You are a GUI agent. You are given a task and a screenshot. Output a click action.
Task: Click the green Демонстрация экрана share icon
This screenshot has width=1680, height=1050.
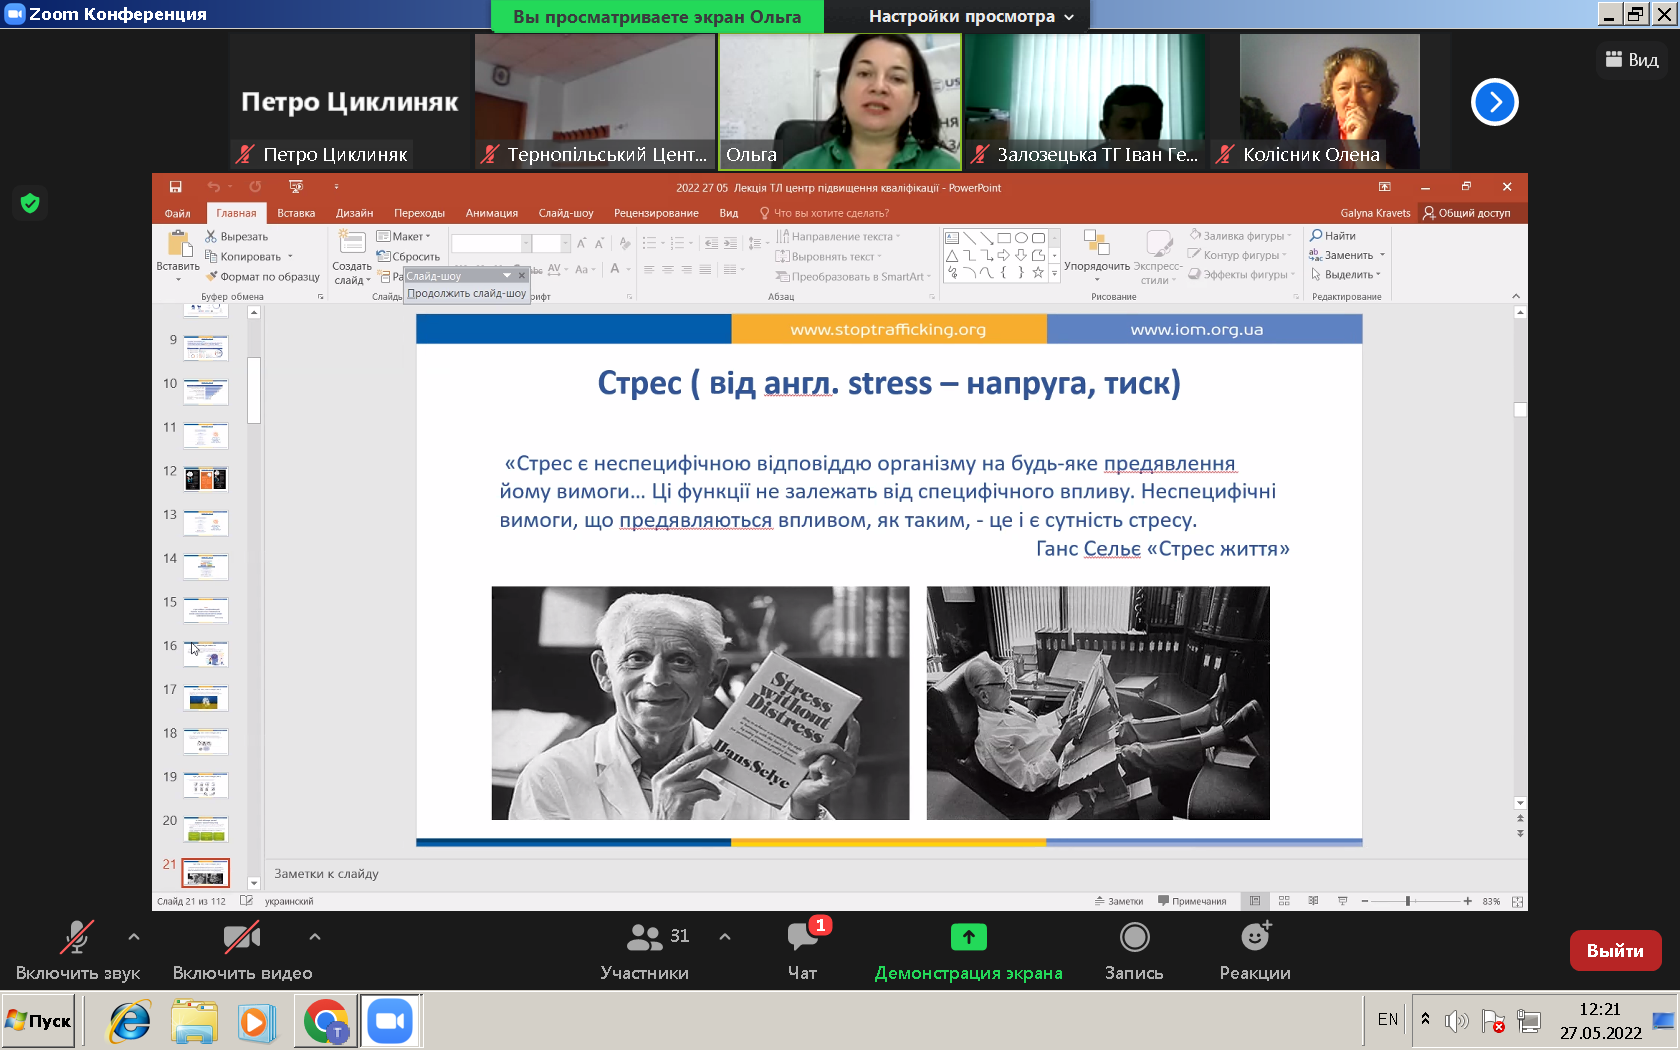pos(968,937)
